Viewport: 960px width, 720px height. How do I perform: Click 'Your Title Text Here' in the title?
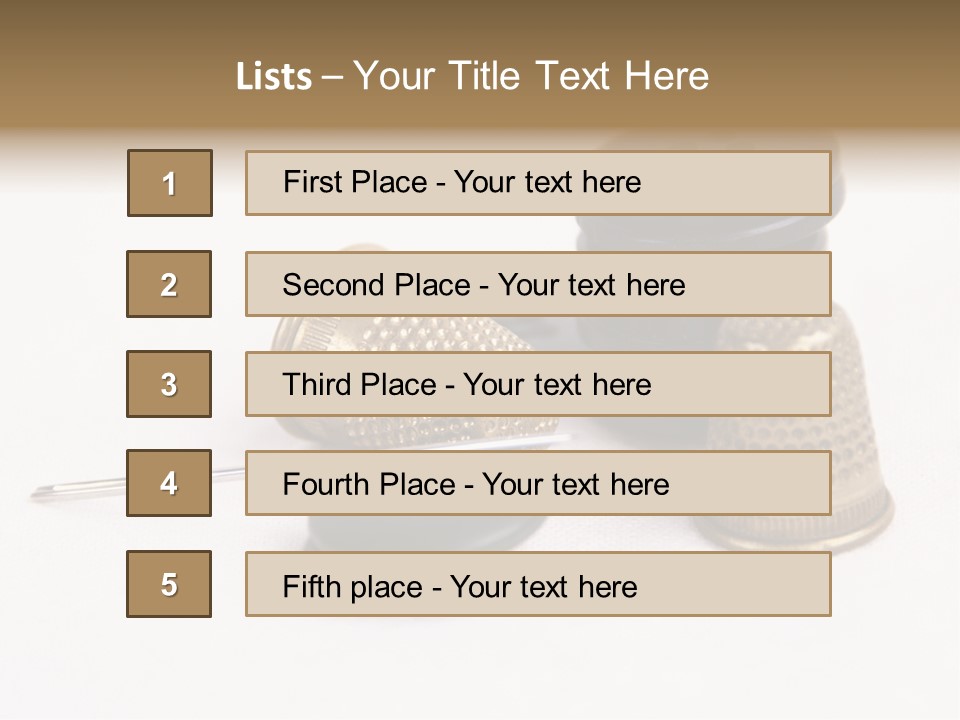point(531,76)
